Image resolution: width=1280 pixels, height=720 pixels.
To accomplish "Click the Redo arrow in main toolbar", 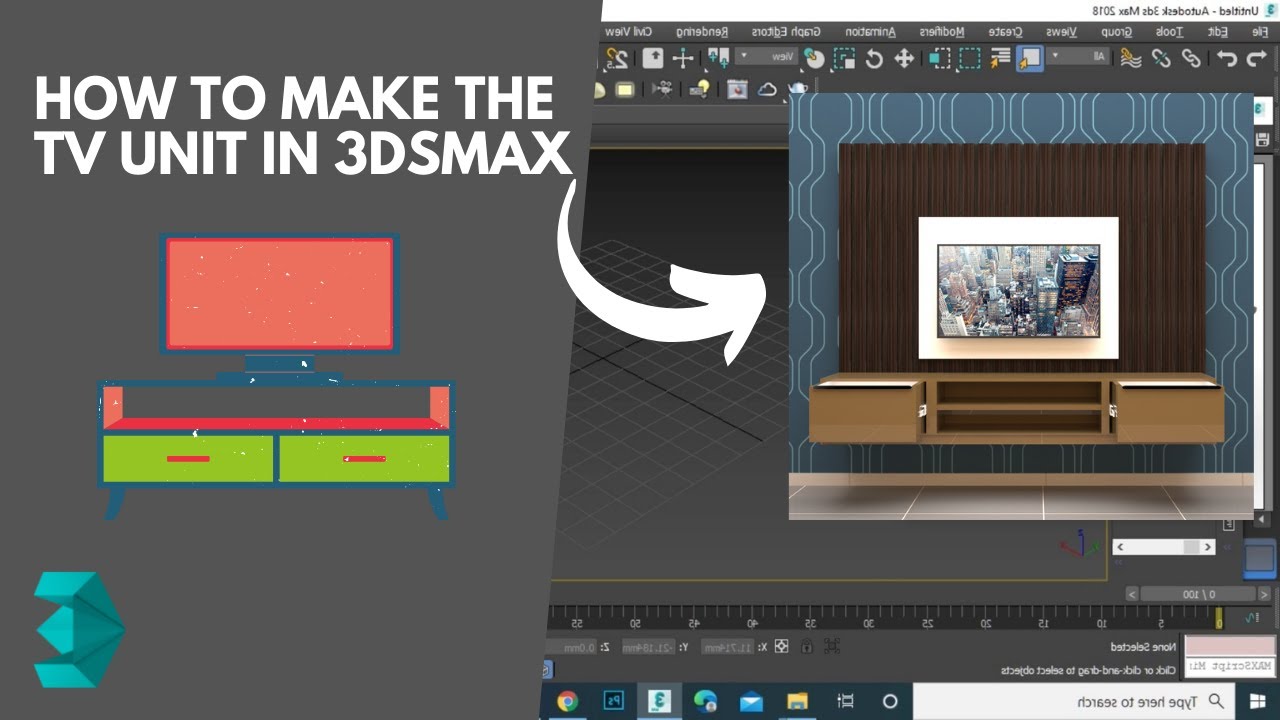I will pos(1227,58).
